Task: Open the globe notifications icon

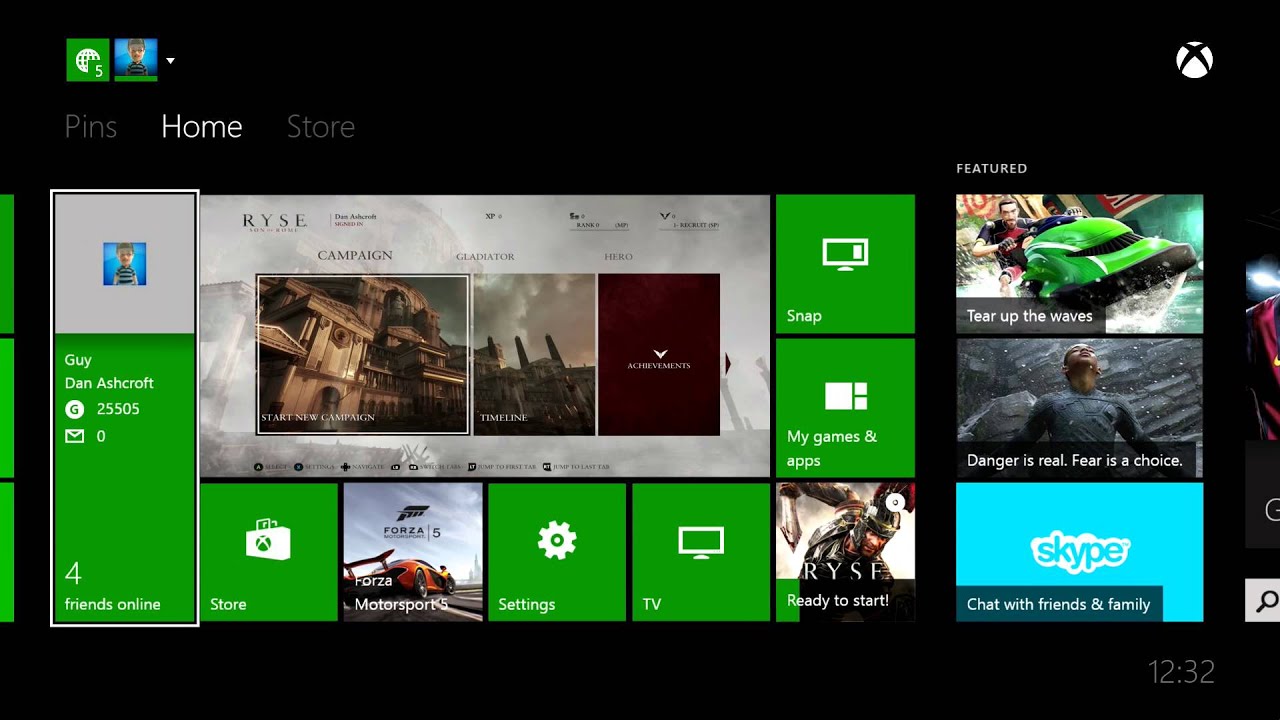Action: [87, 60]
